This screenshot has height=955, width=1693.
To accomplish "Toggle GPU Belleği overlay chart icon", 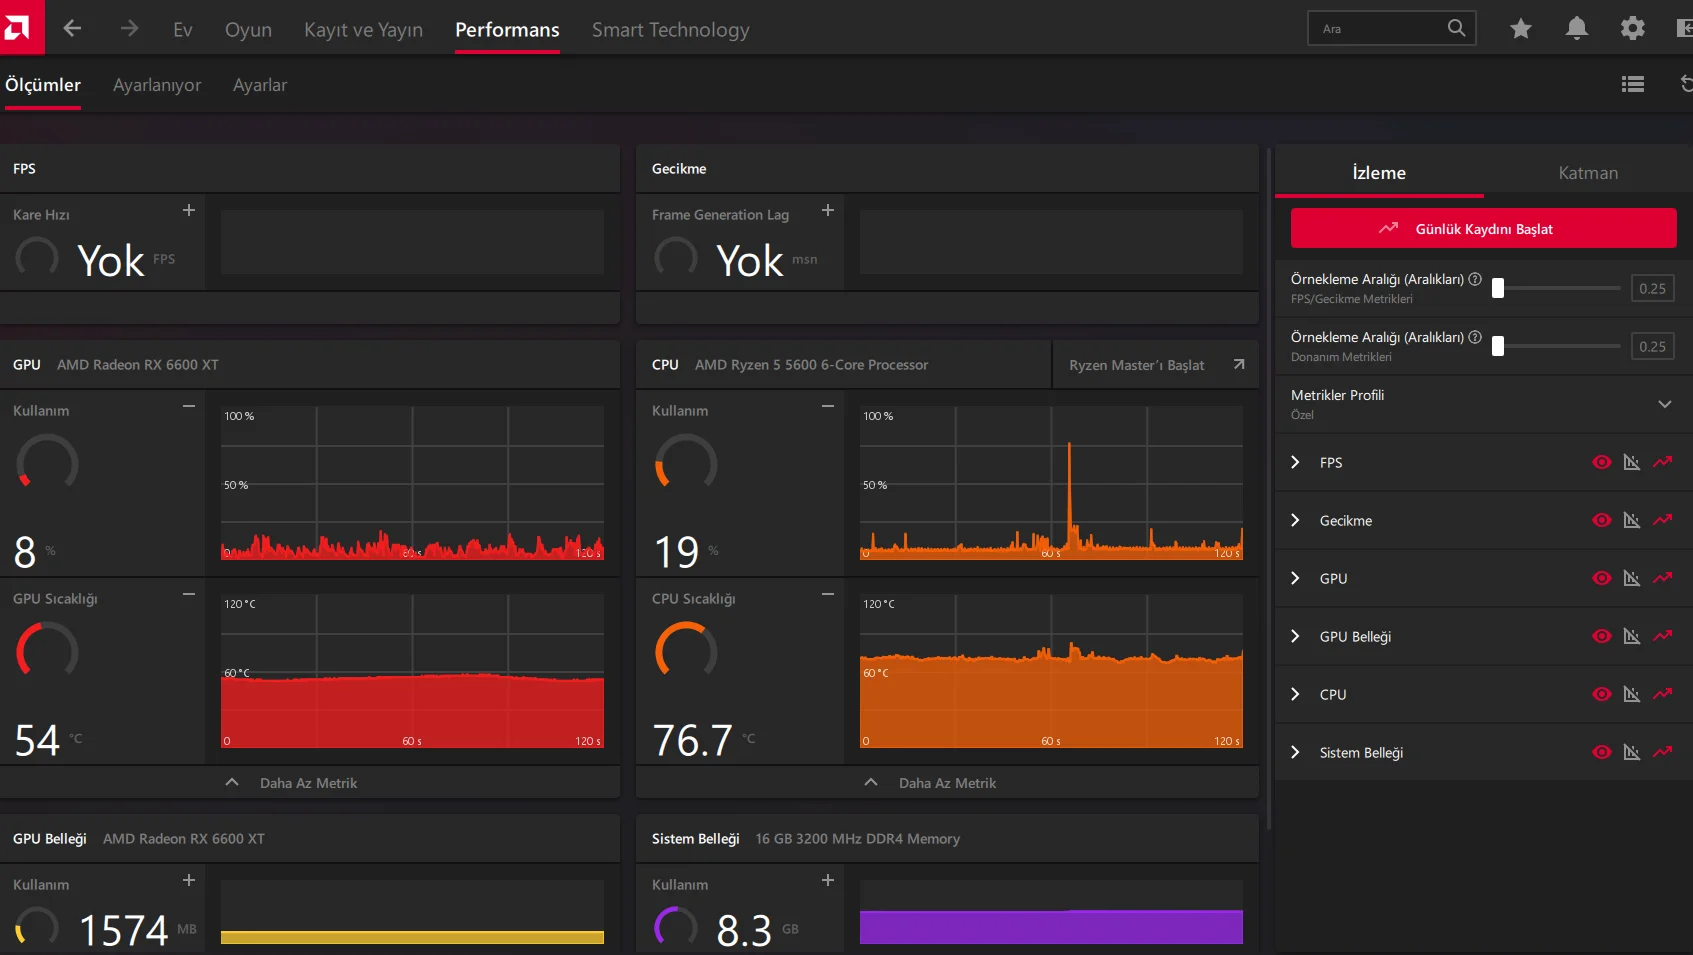I will (x=1632, y=636).
